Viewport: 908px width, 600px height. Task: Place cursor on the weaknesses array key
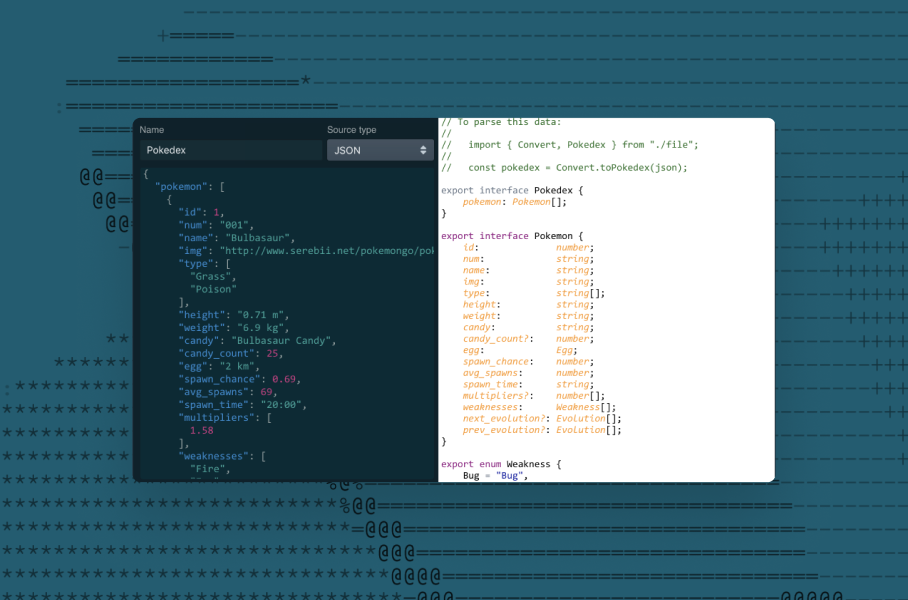tap(214, 455)
